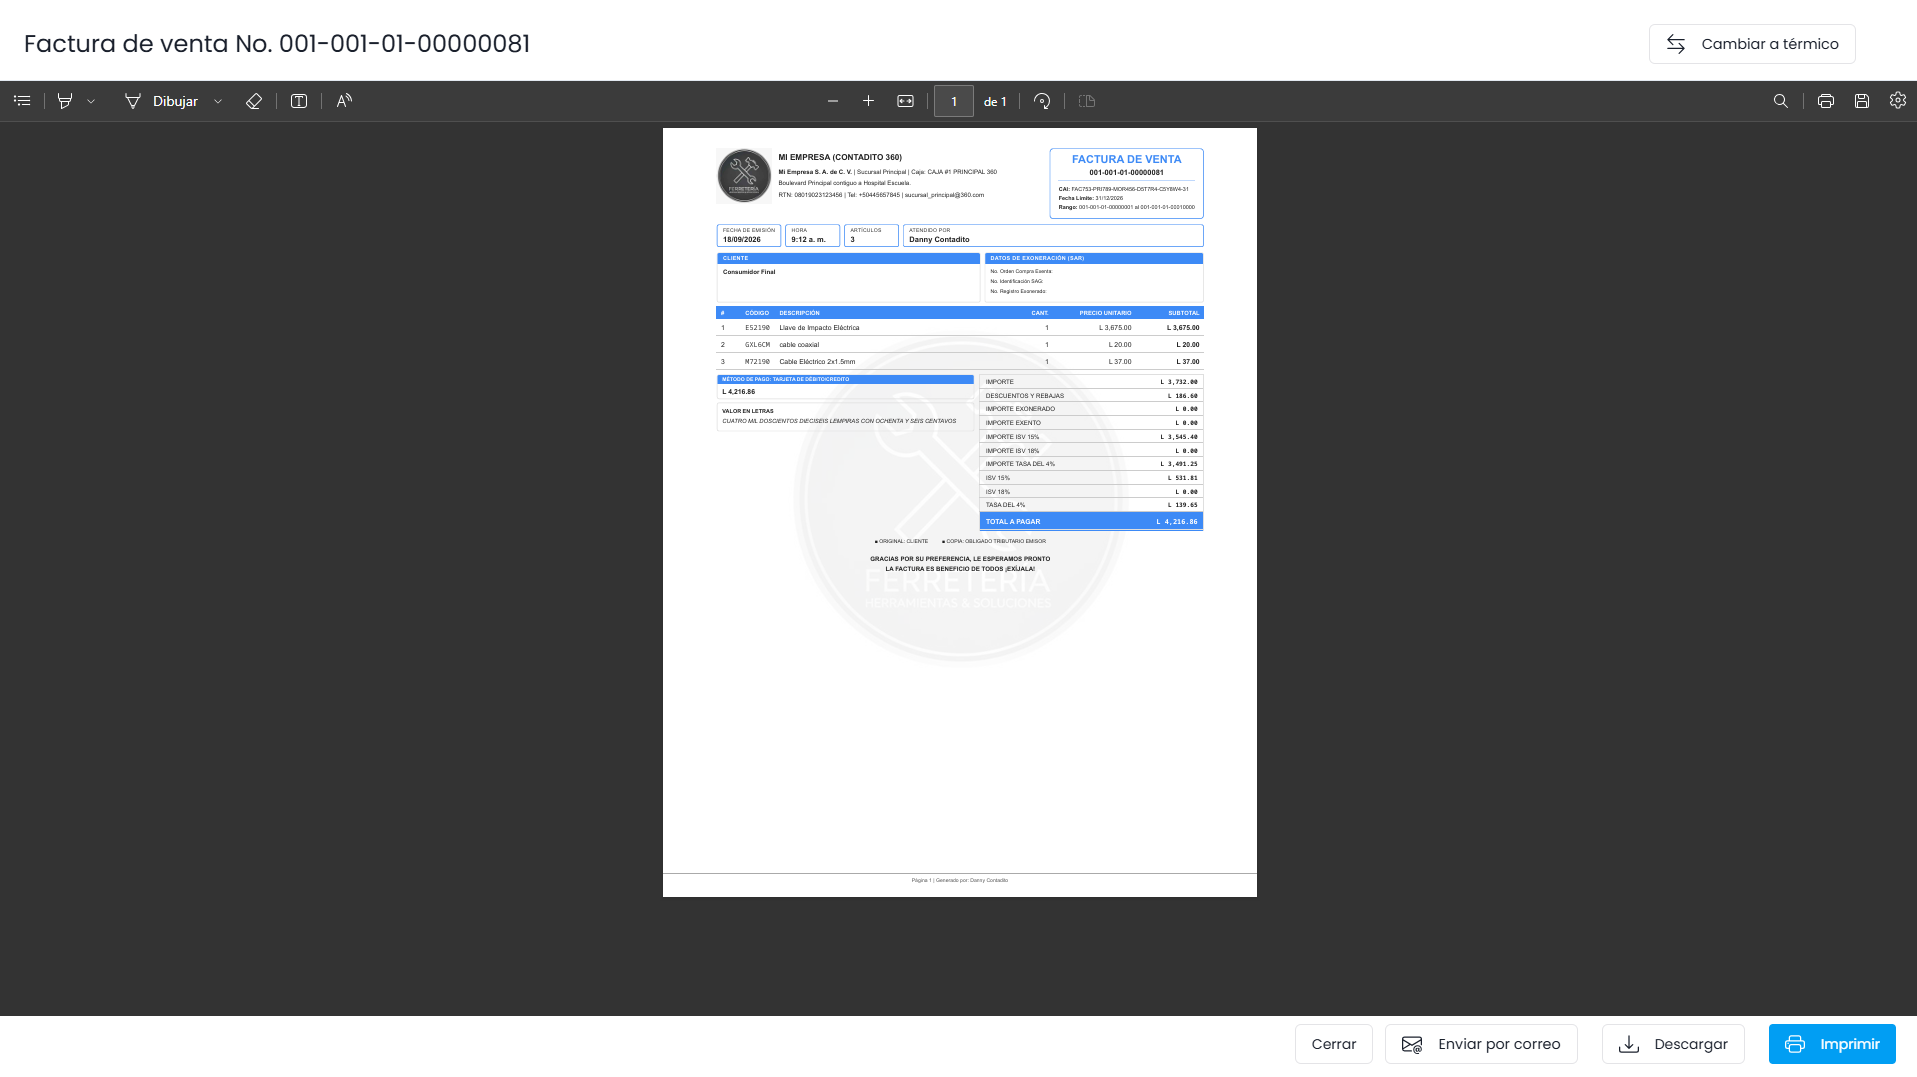Click the ferretería logo on the invoice

point(744,175)
